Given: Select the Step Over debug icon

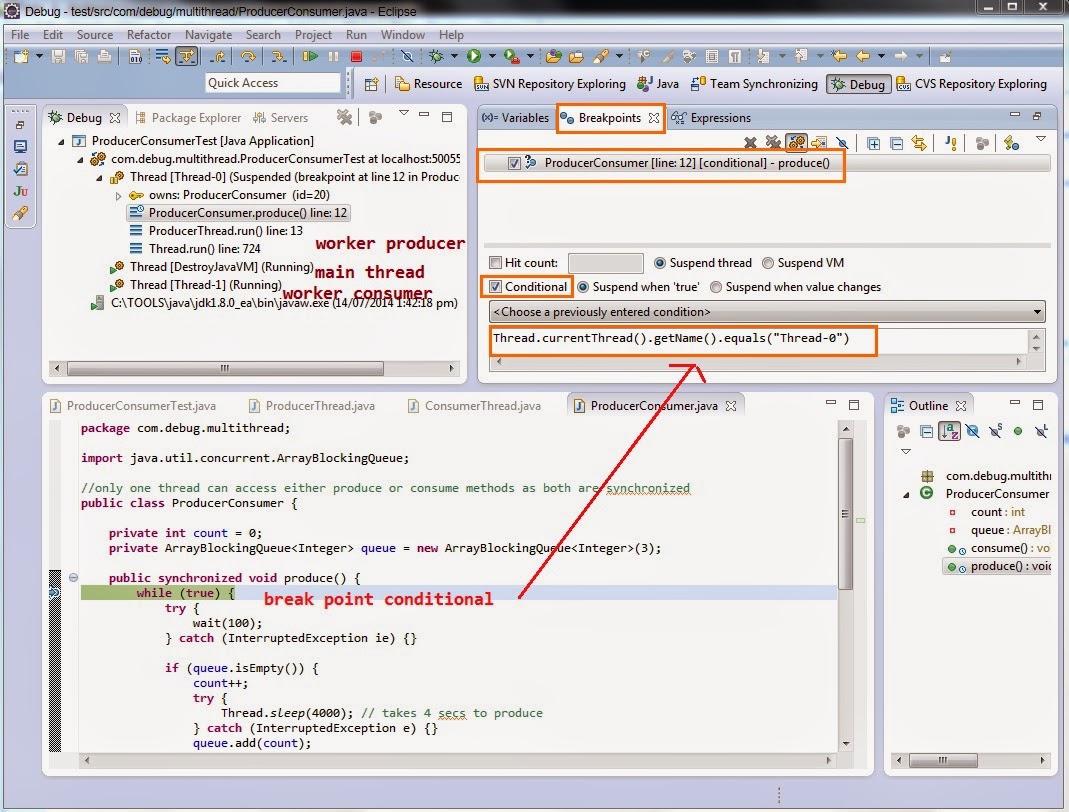Looking at the screenshot, I should click(248, 56).
